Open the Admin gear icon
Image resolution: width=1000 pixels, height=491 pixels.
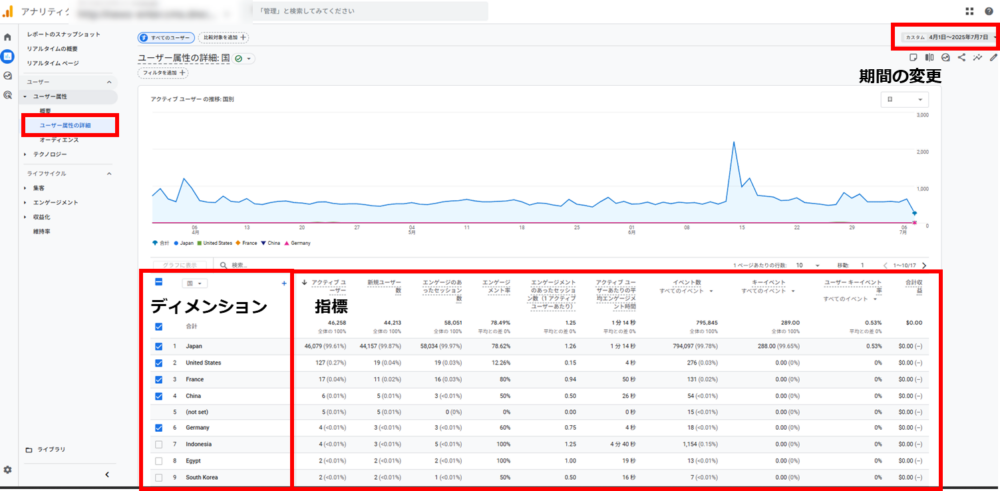coord(8,469)
